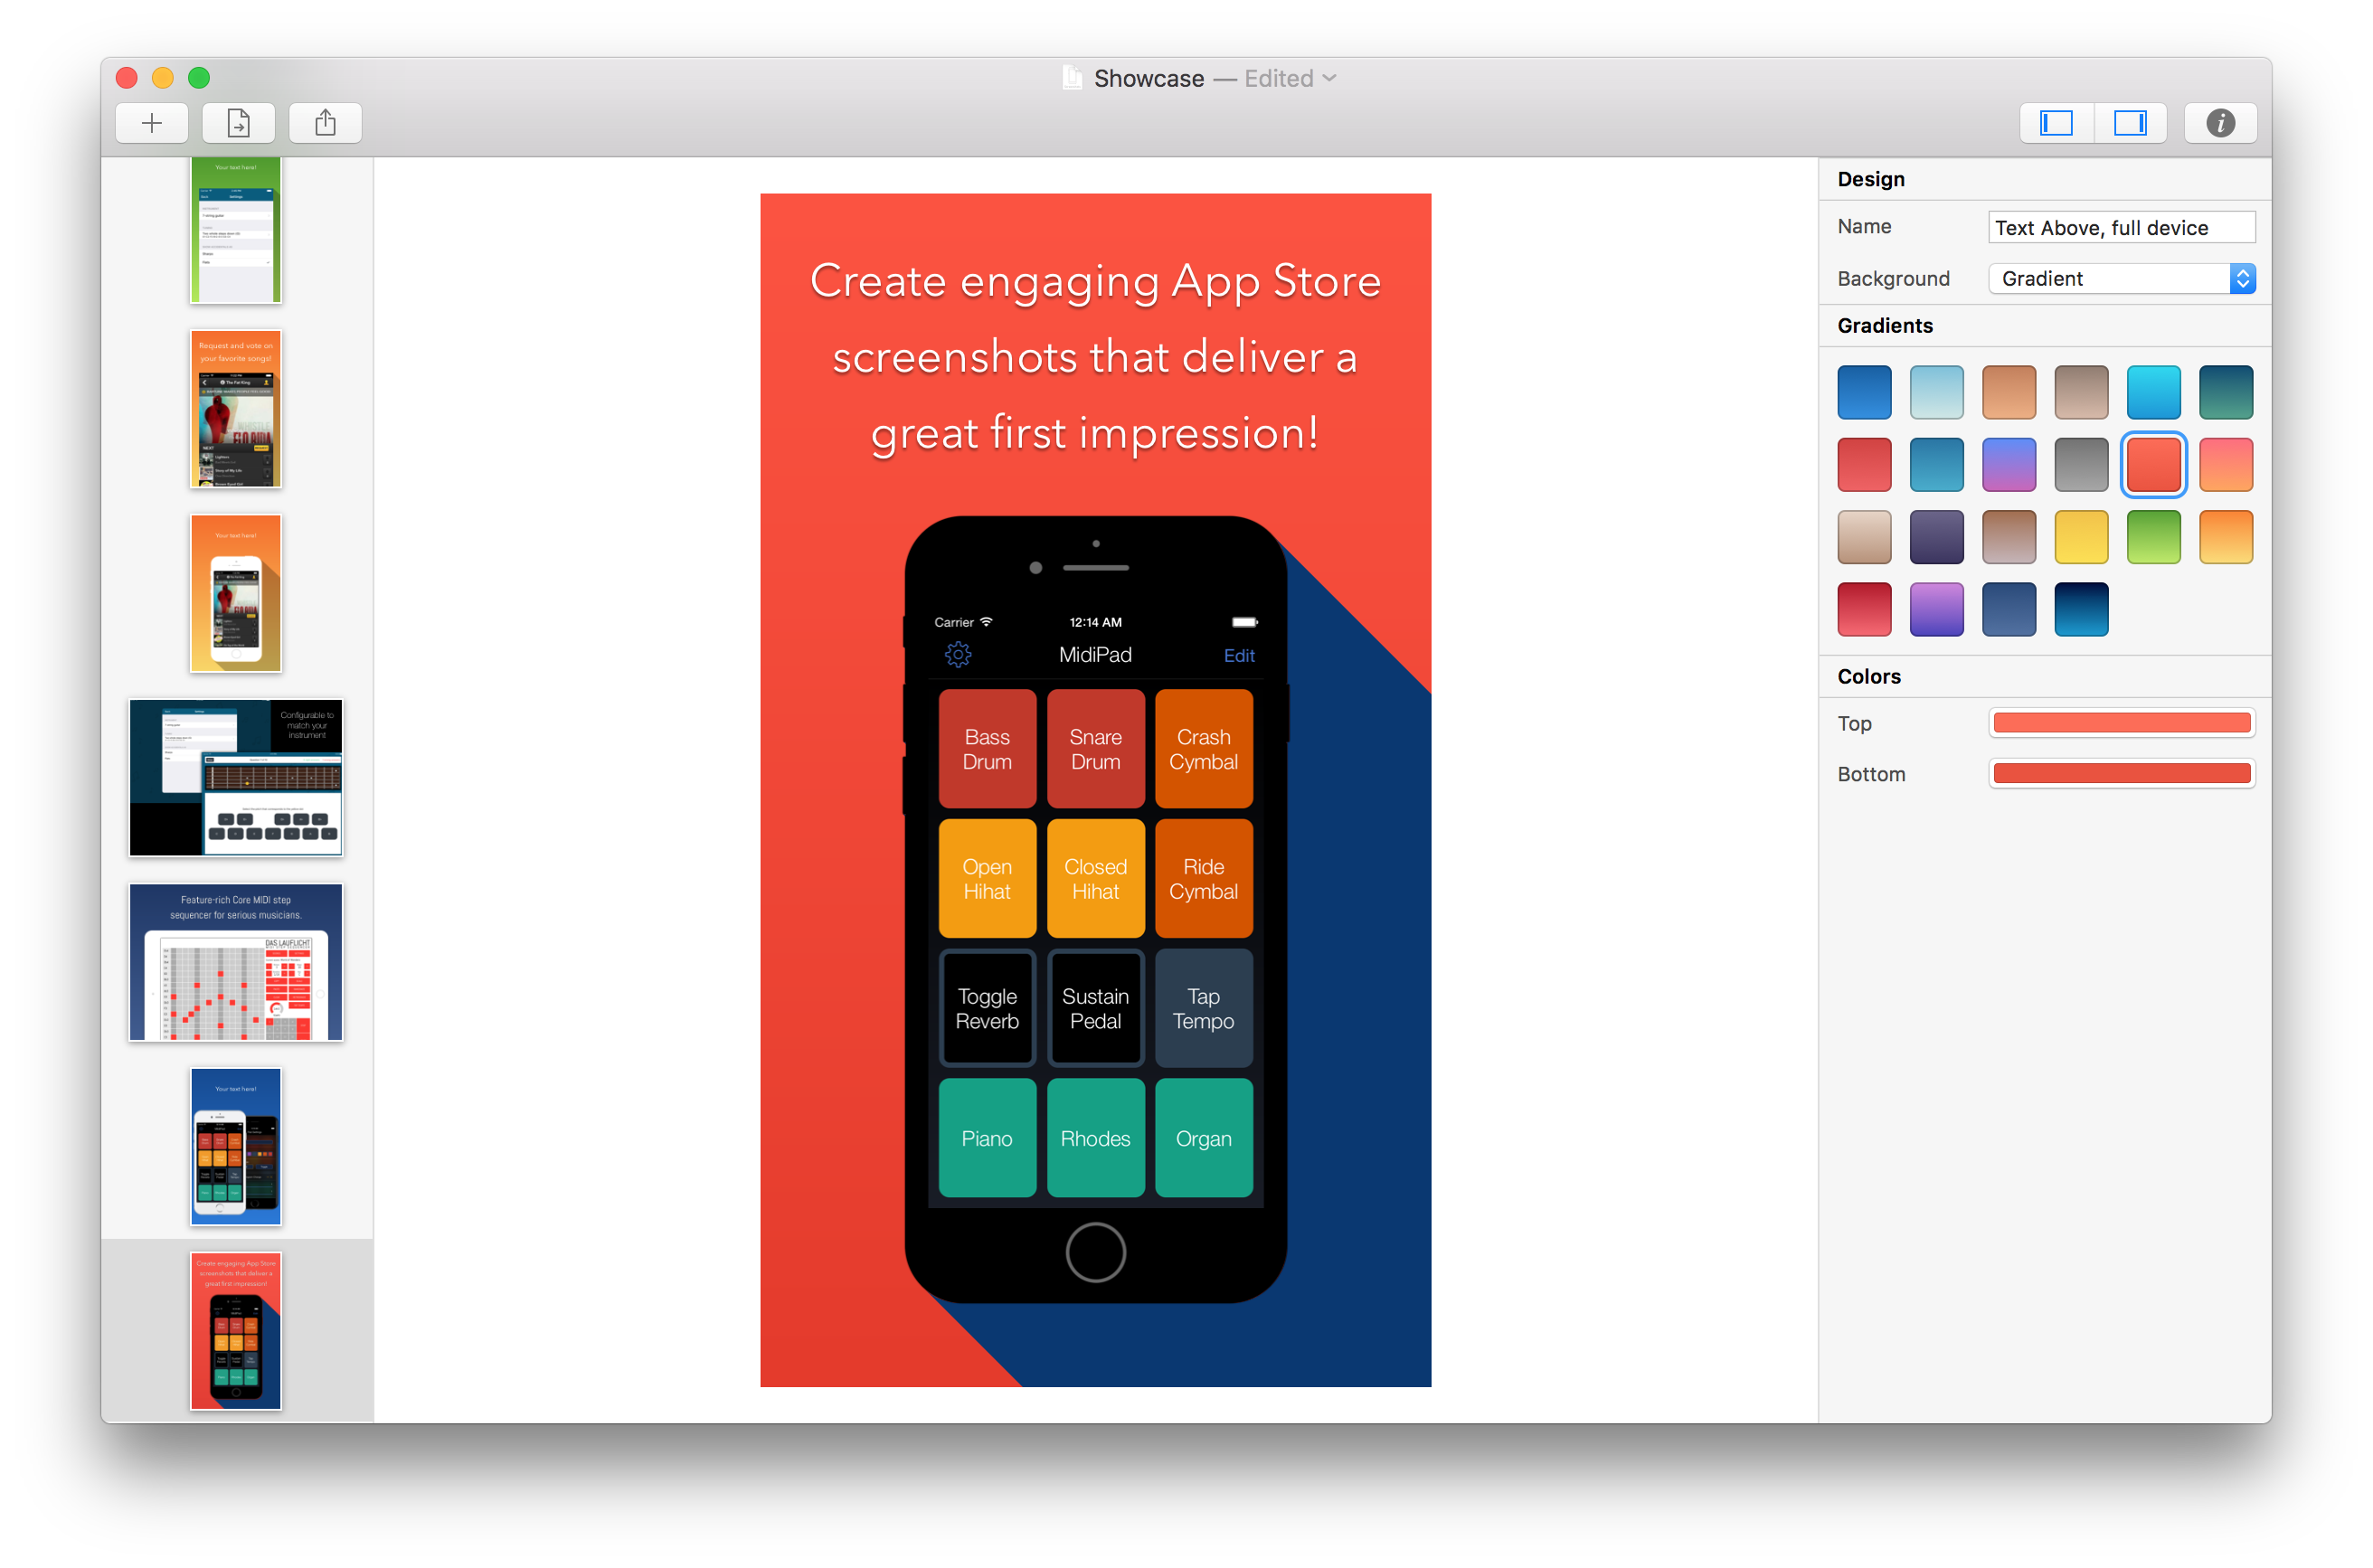Edit the design Name field
2373x1568 pixels.
pos(2121,227)
